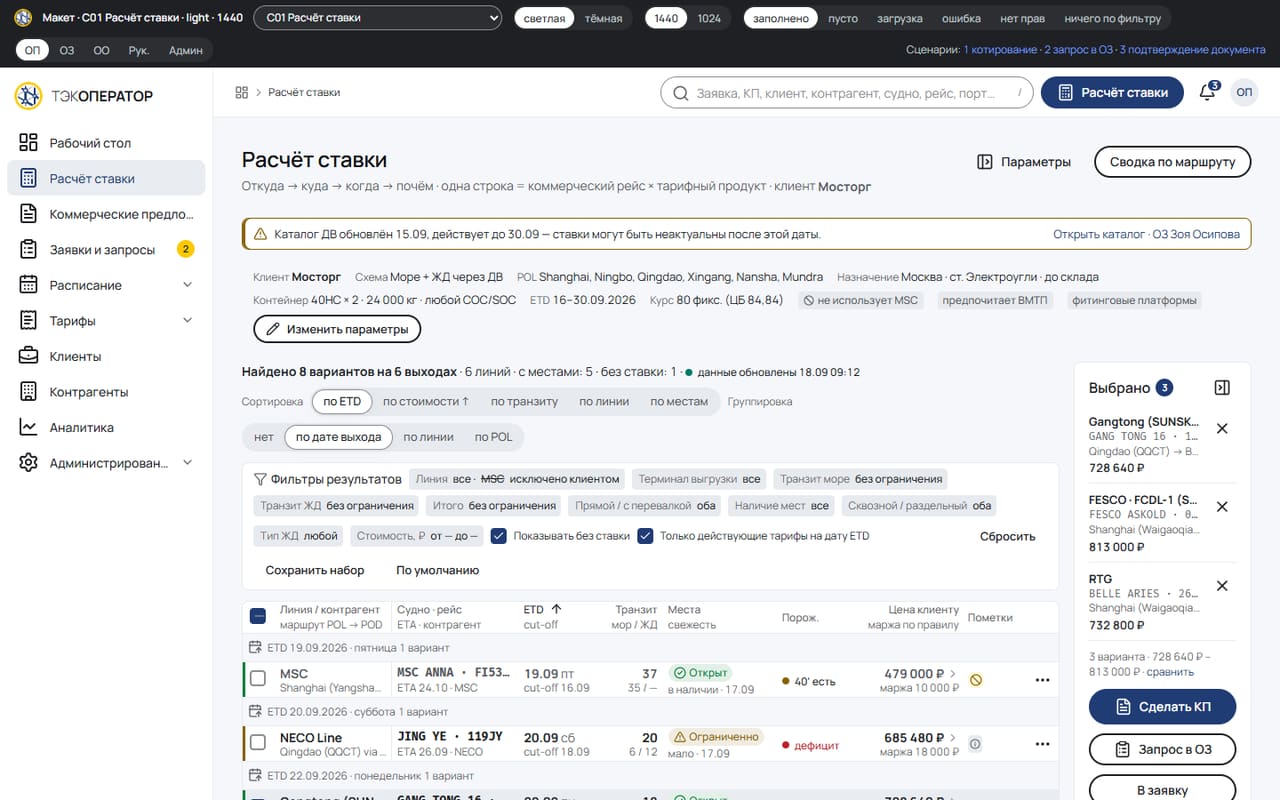
Task: Expand the Тарифы sidebar submenu
Action: (x=188, y=321)
